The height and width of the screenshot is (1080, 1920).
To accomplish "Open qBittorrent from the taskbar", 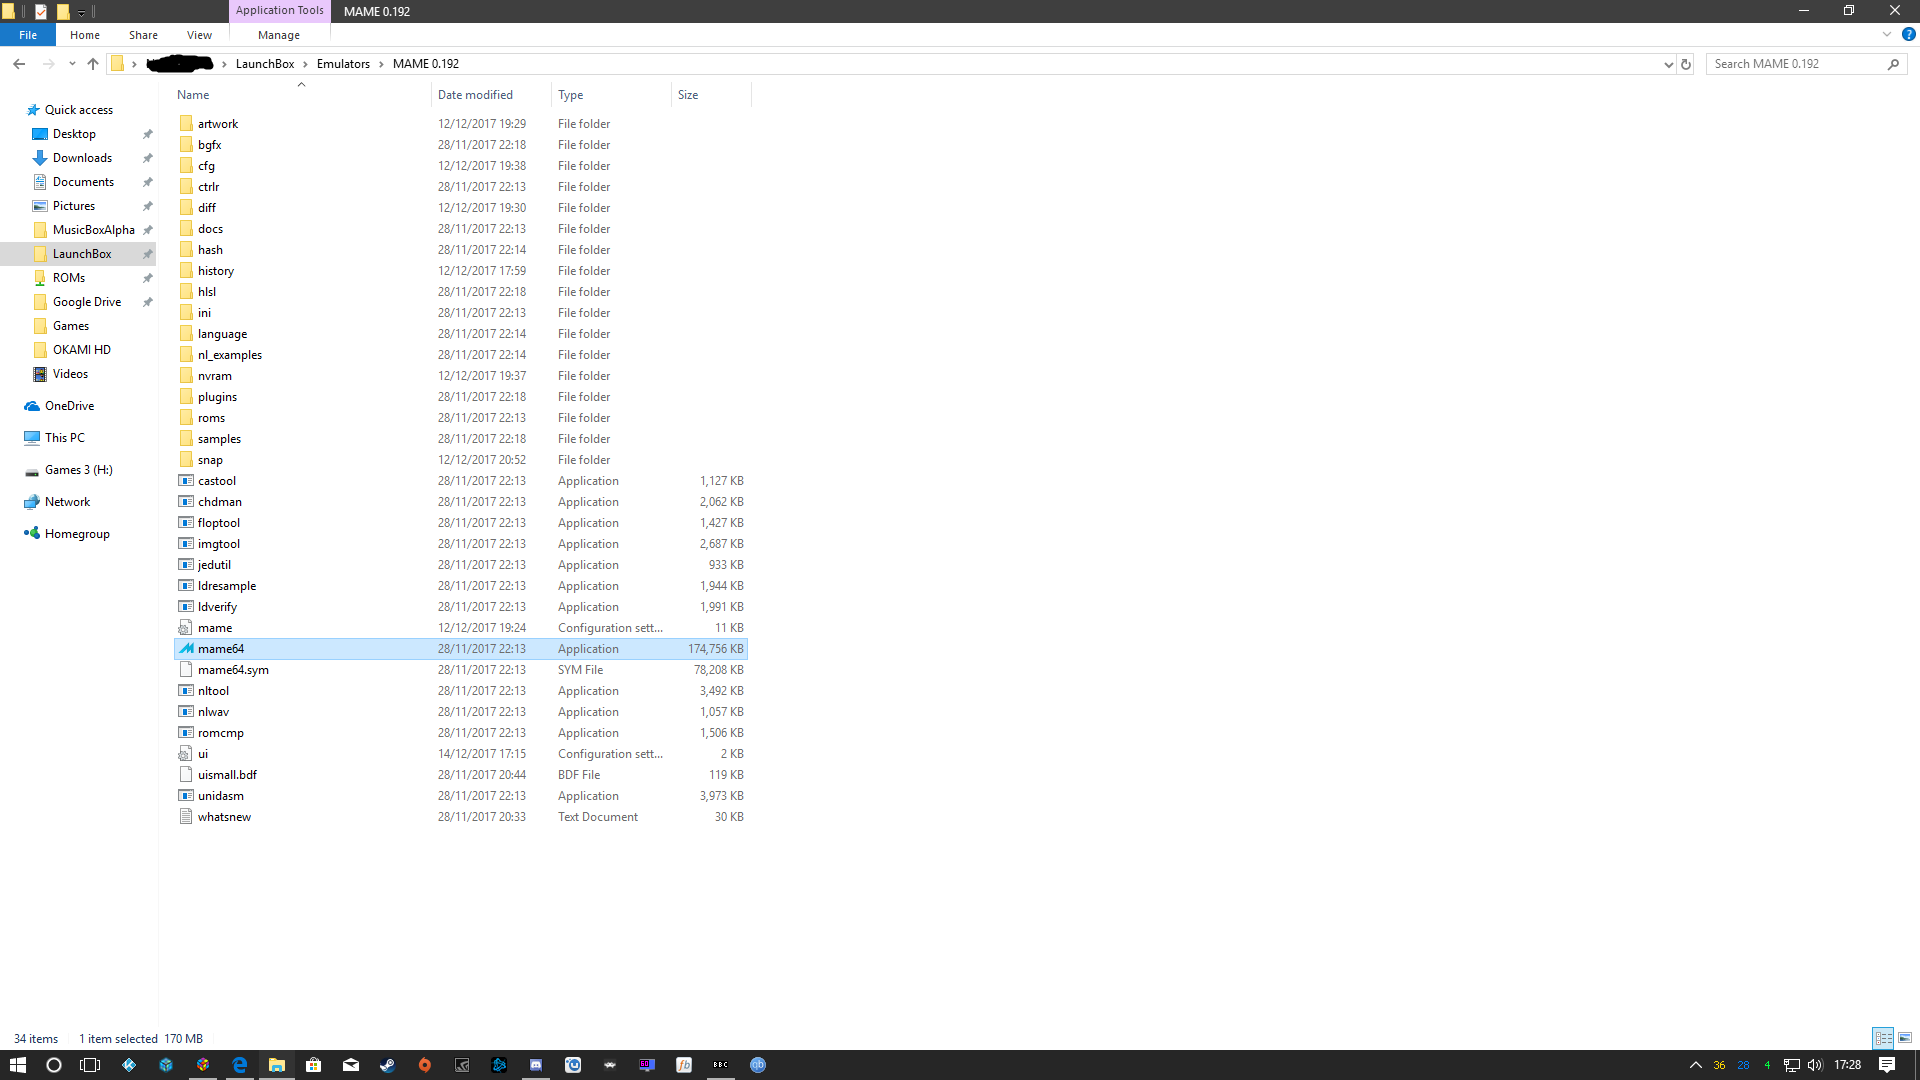I will point(758,1065).
